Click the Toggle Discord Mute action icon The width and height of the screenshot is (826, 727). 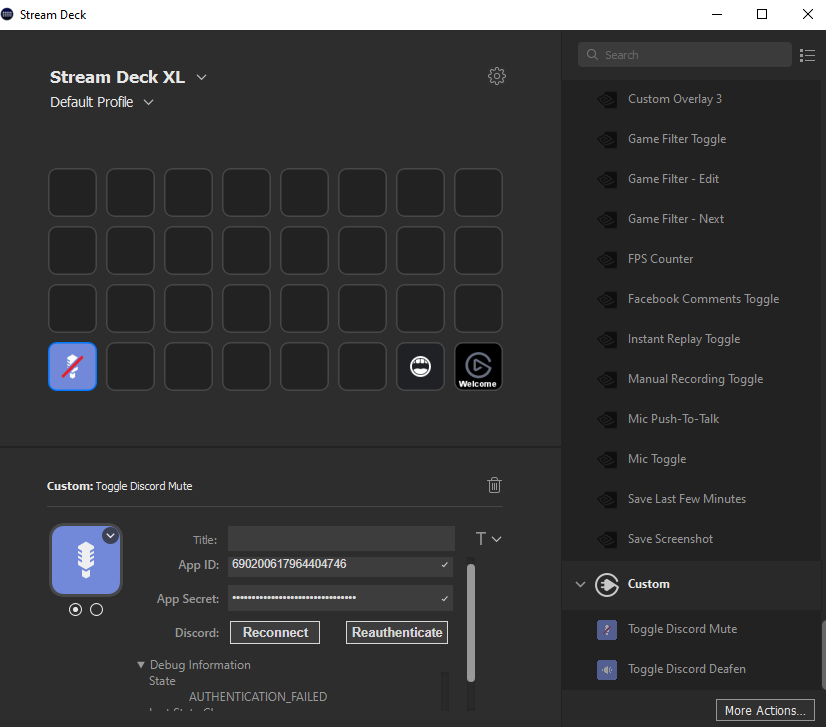point(607,630)
